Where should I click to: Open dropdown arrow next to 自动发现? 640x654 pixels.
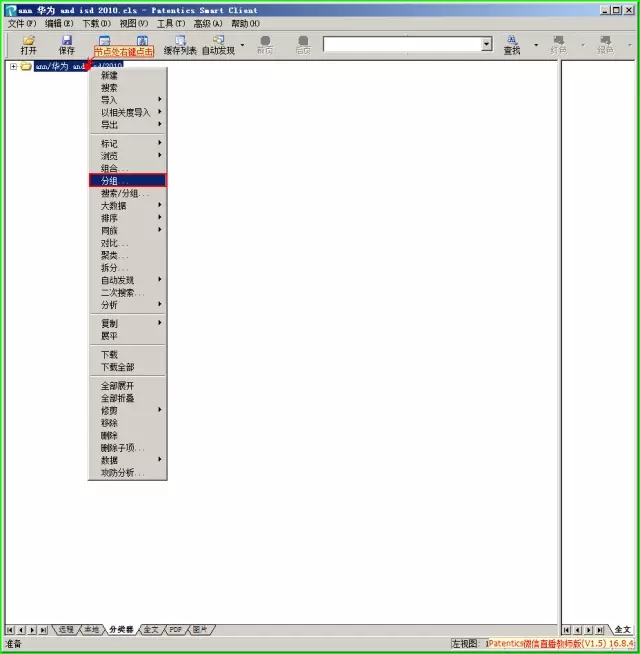242,44
